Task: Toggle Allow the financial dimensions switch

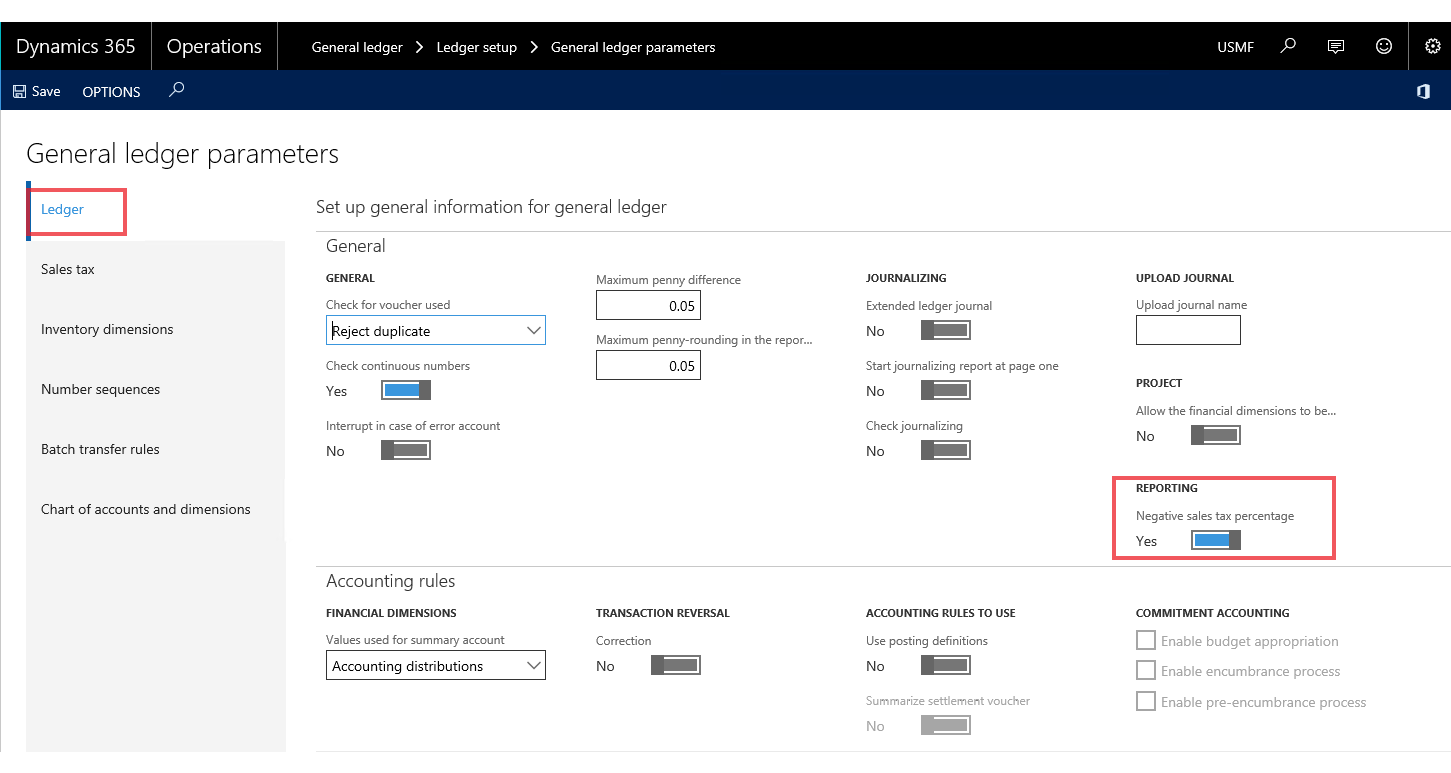Action: (1216, 435)
